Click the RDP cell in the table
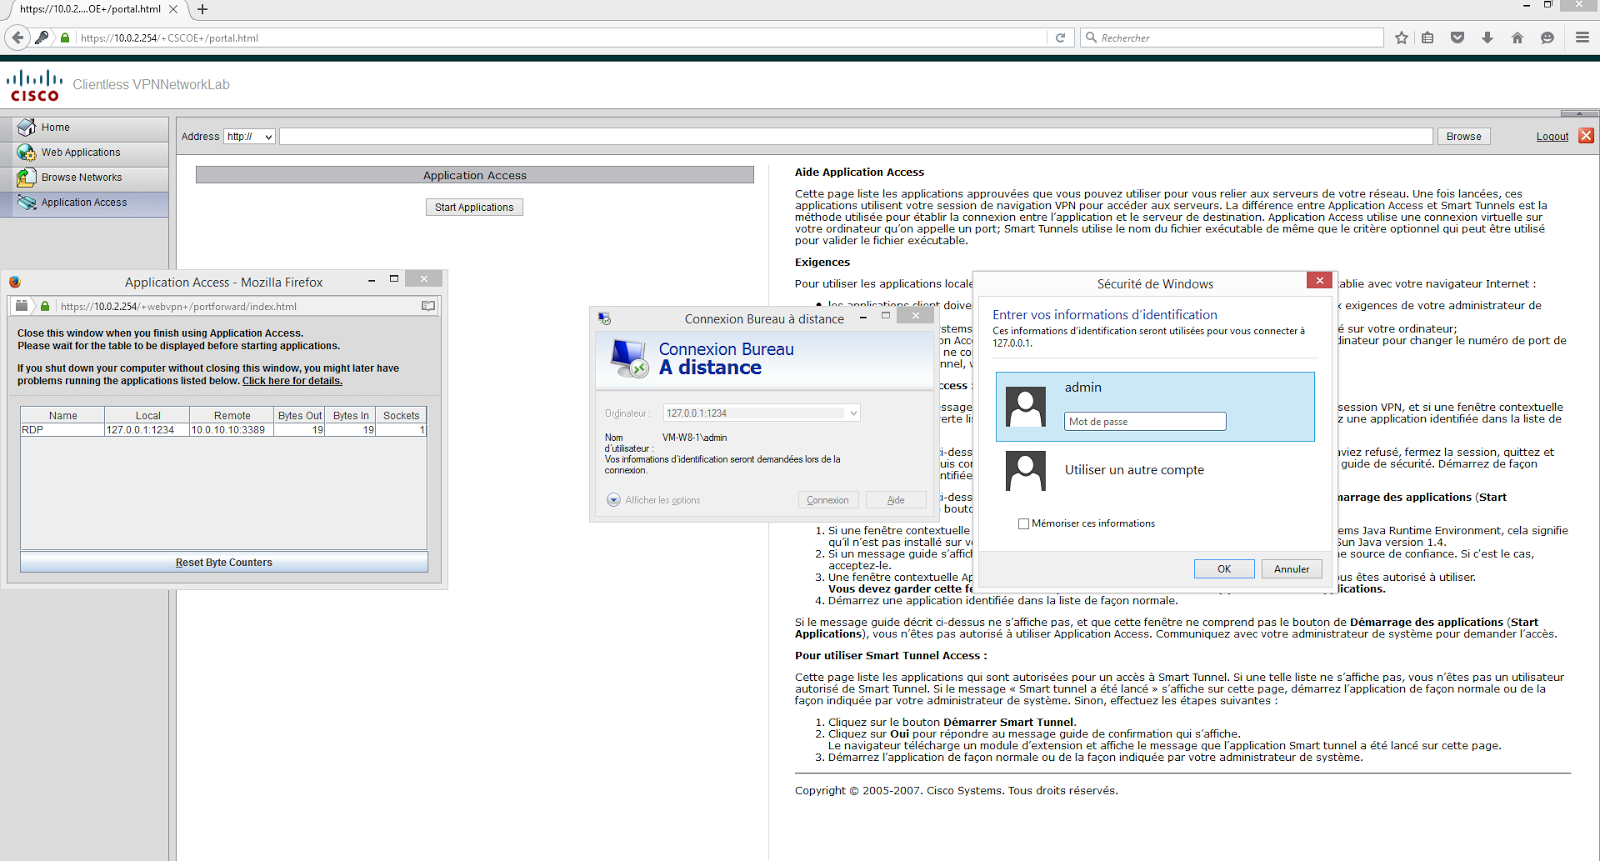 pos(62,430)
